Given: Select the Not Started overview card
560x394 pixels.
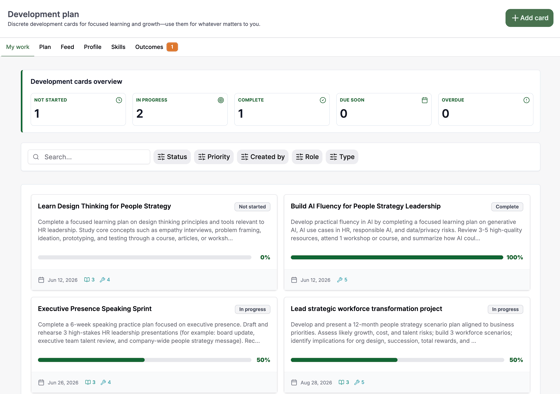Looking at the screenshot, I should click(78, 109).
